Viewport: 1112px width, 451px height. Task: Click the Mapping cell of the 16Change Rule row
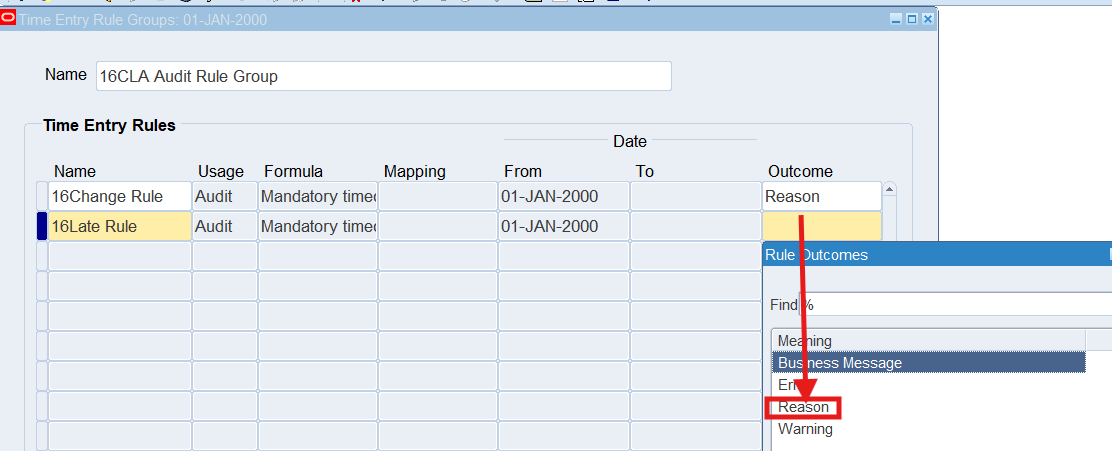(437, 197)
